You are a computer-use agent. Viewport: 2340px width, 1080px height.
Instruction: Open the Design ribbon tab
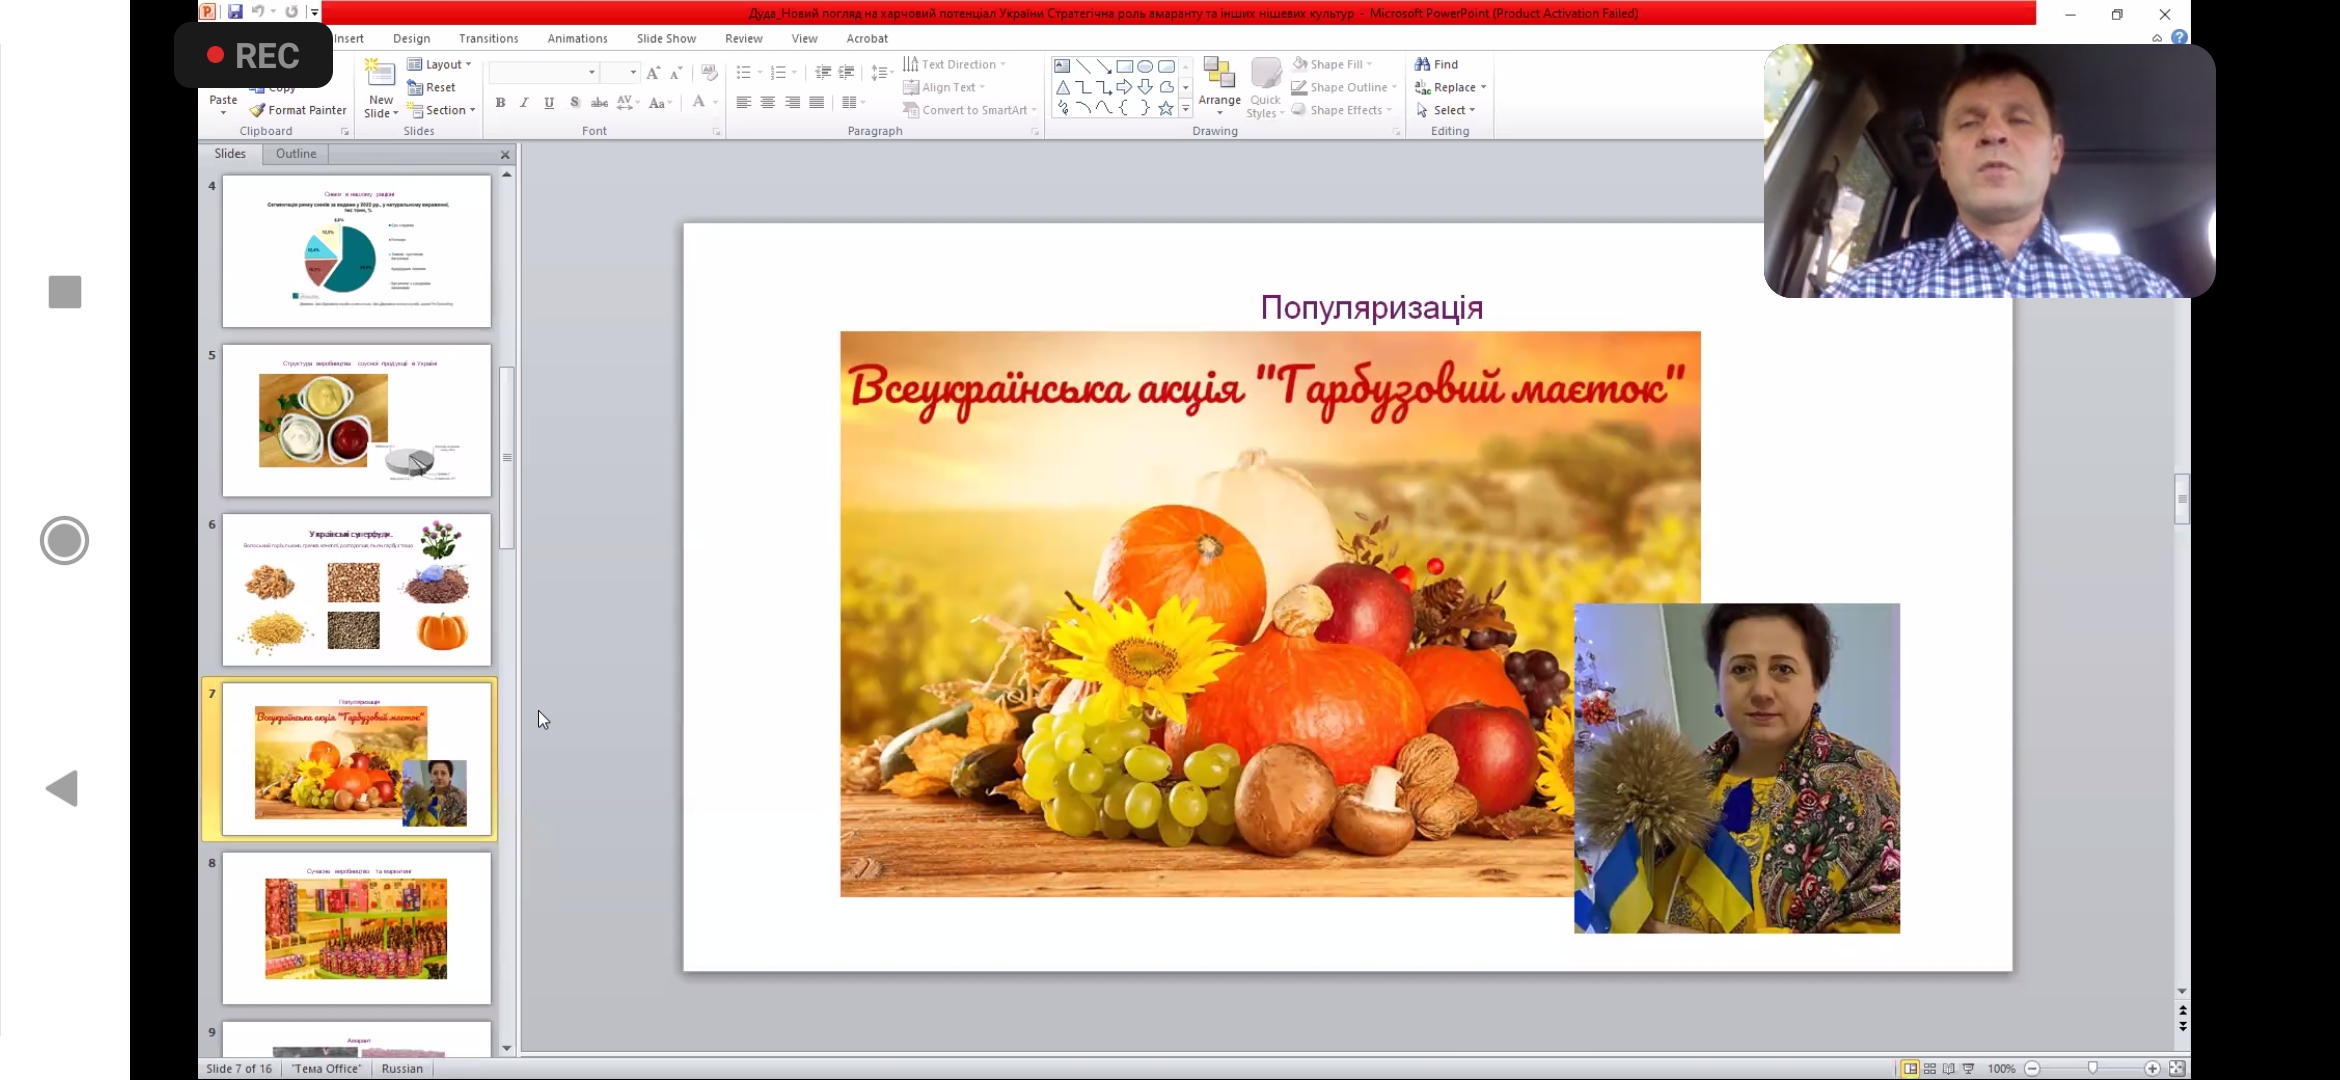point(411,38)
